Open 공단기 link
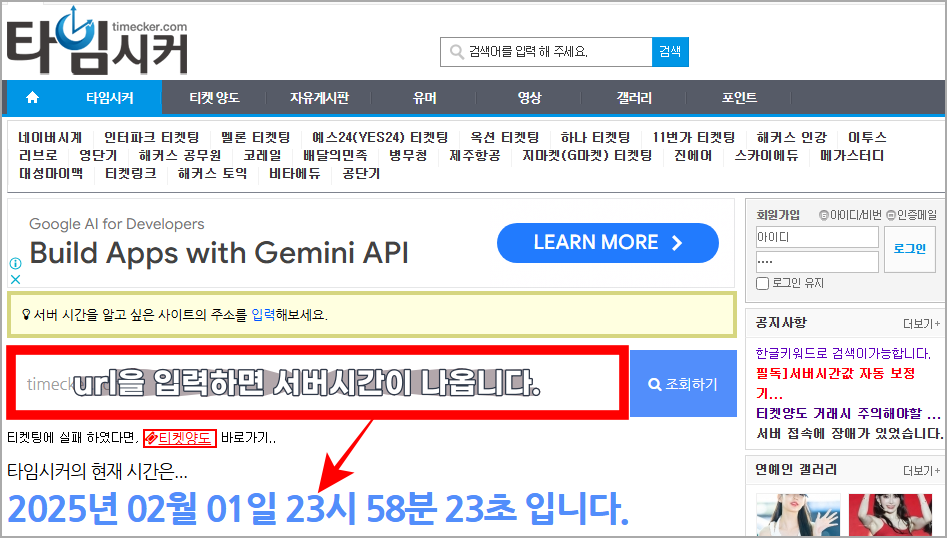 pyautogui.click(x=361, y=174)
